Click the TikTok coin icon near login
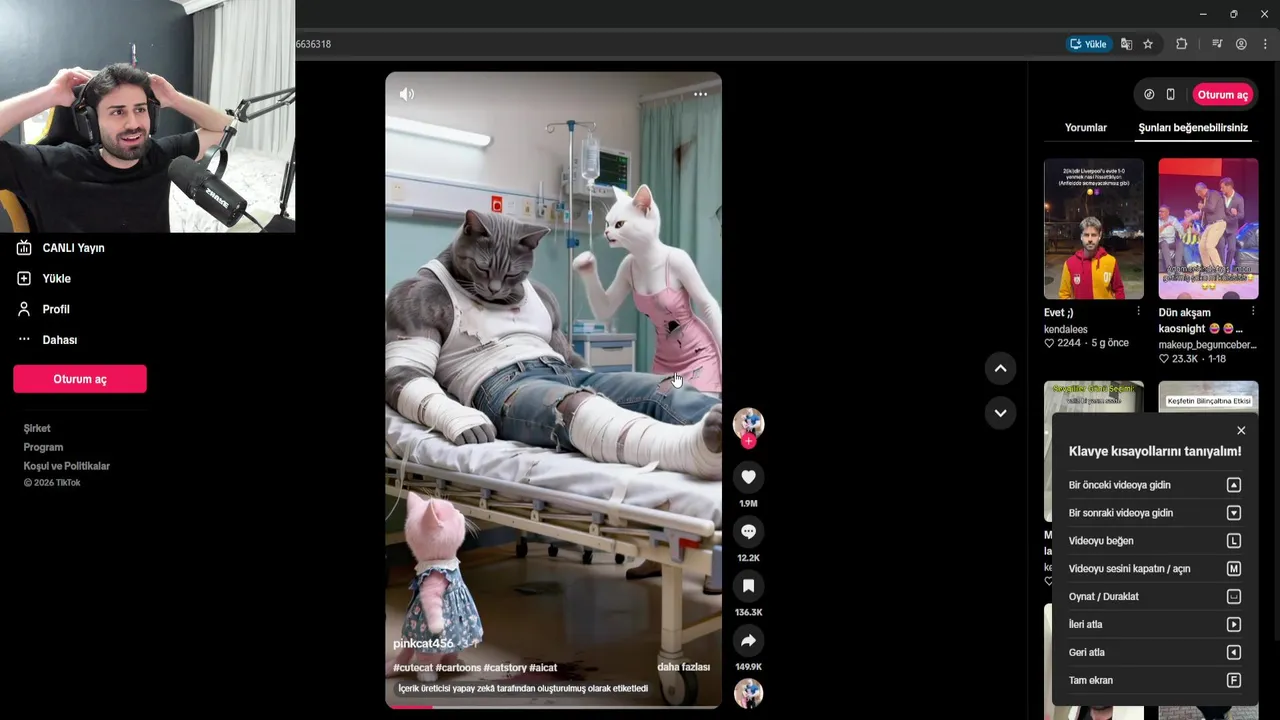The height and width of the screenshot is (720, 1280). (1149, 94)
